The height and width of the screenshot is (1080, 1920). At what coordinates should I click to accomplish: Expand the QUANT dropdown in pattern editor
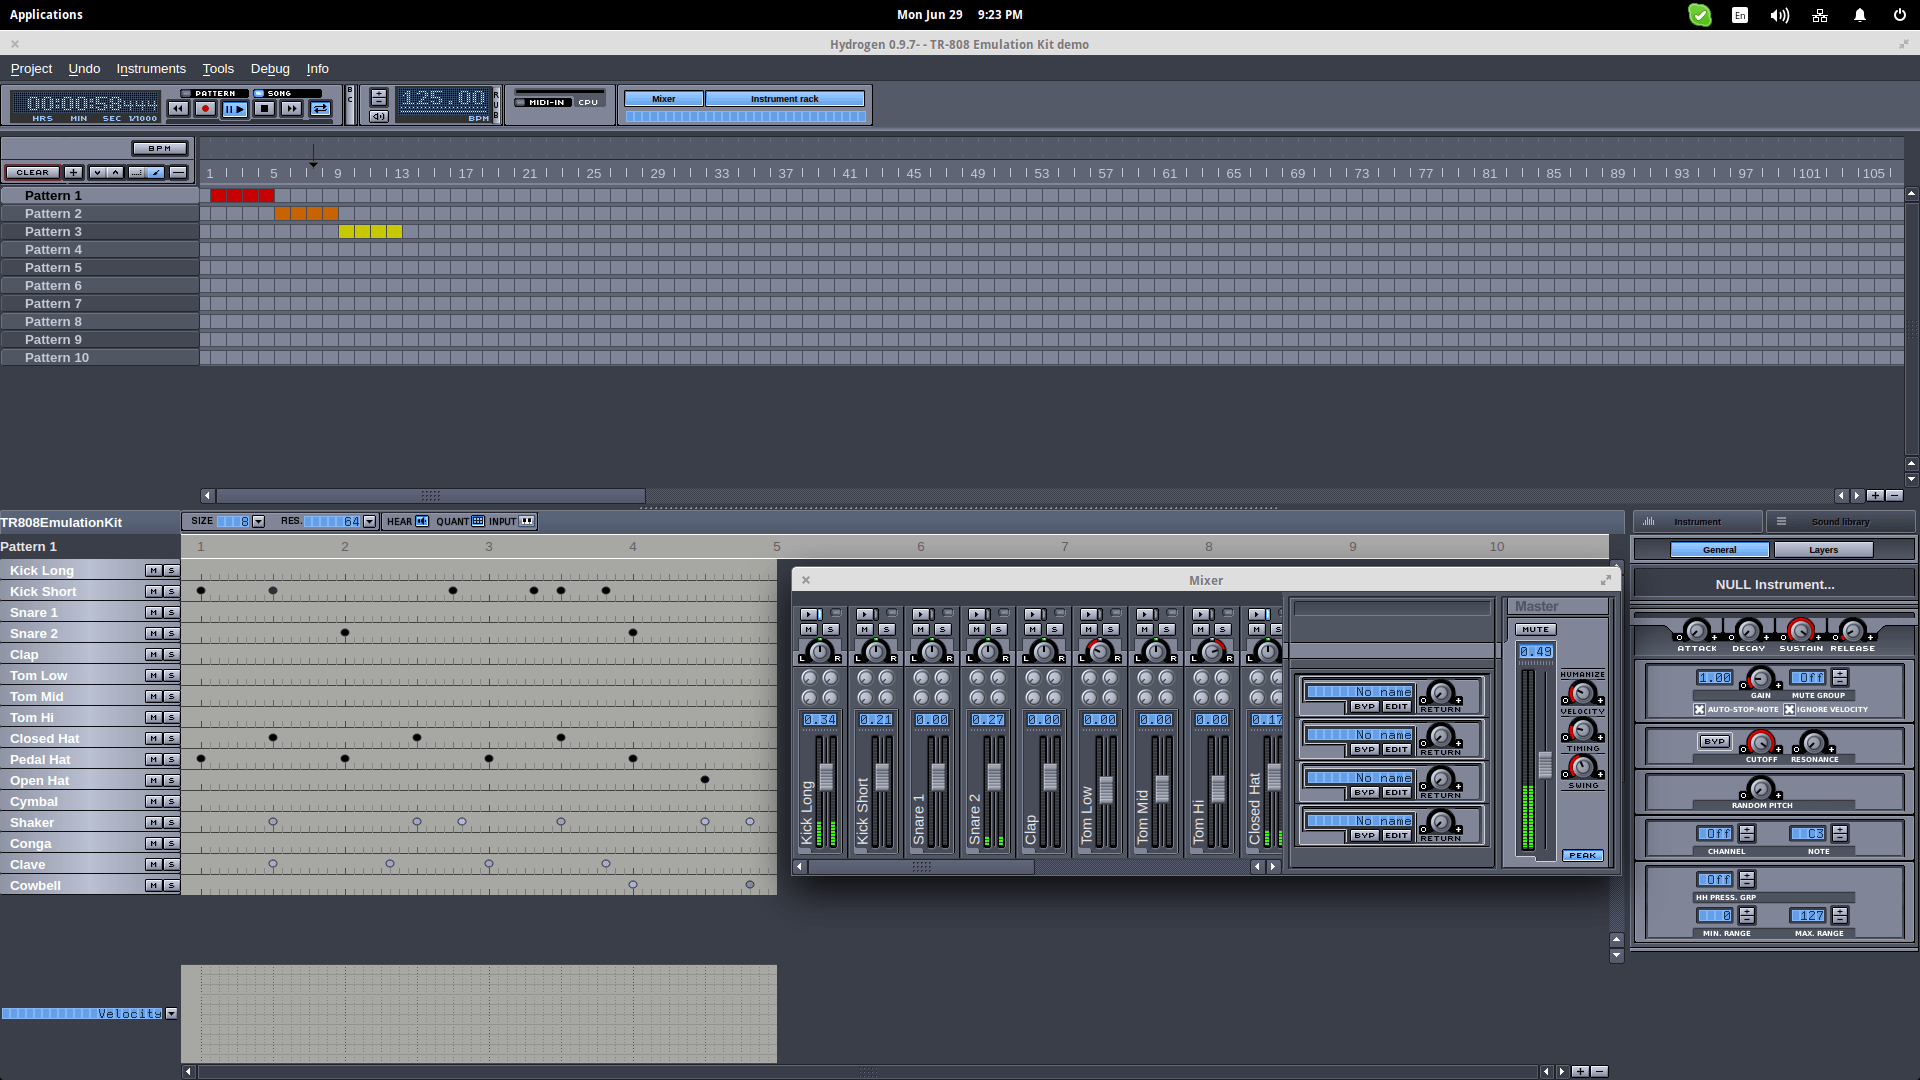coord(477,521)
